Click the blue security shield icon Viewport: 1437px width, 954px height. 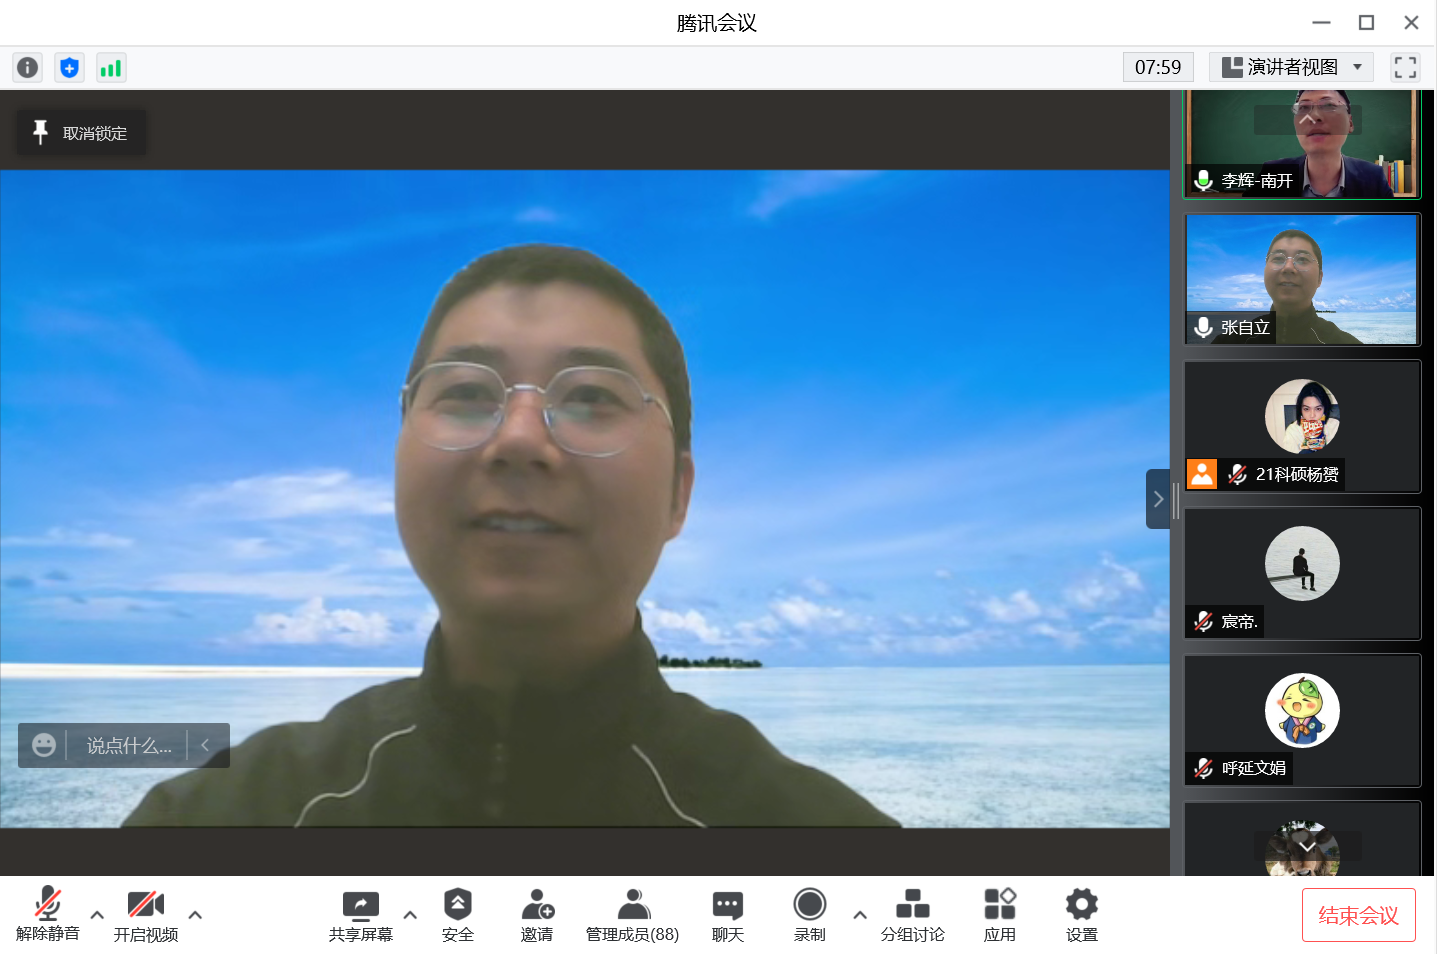tap(69, 67)
